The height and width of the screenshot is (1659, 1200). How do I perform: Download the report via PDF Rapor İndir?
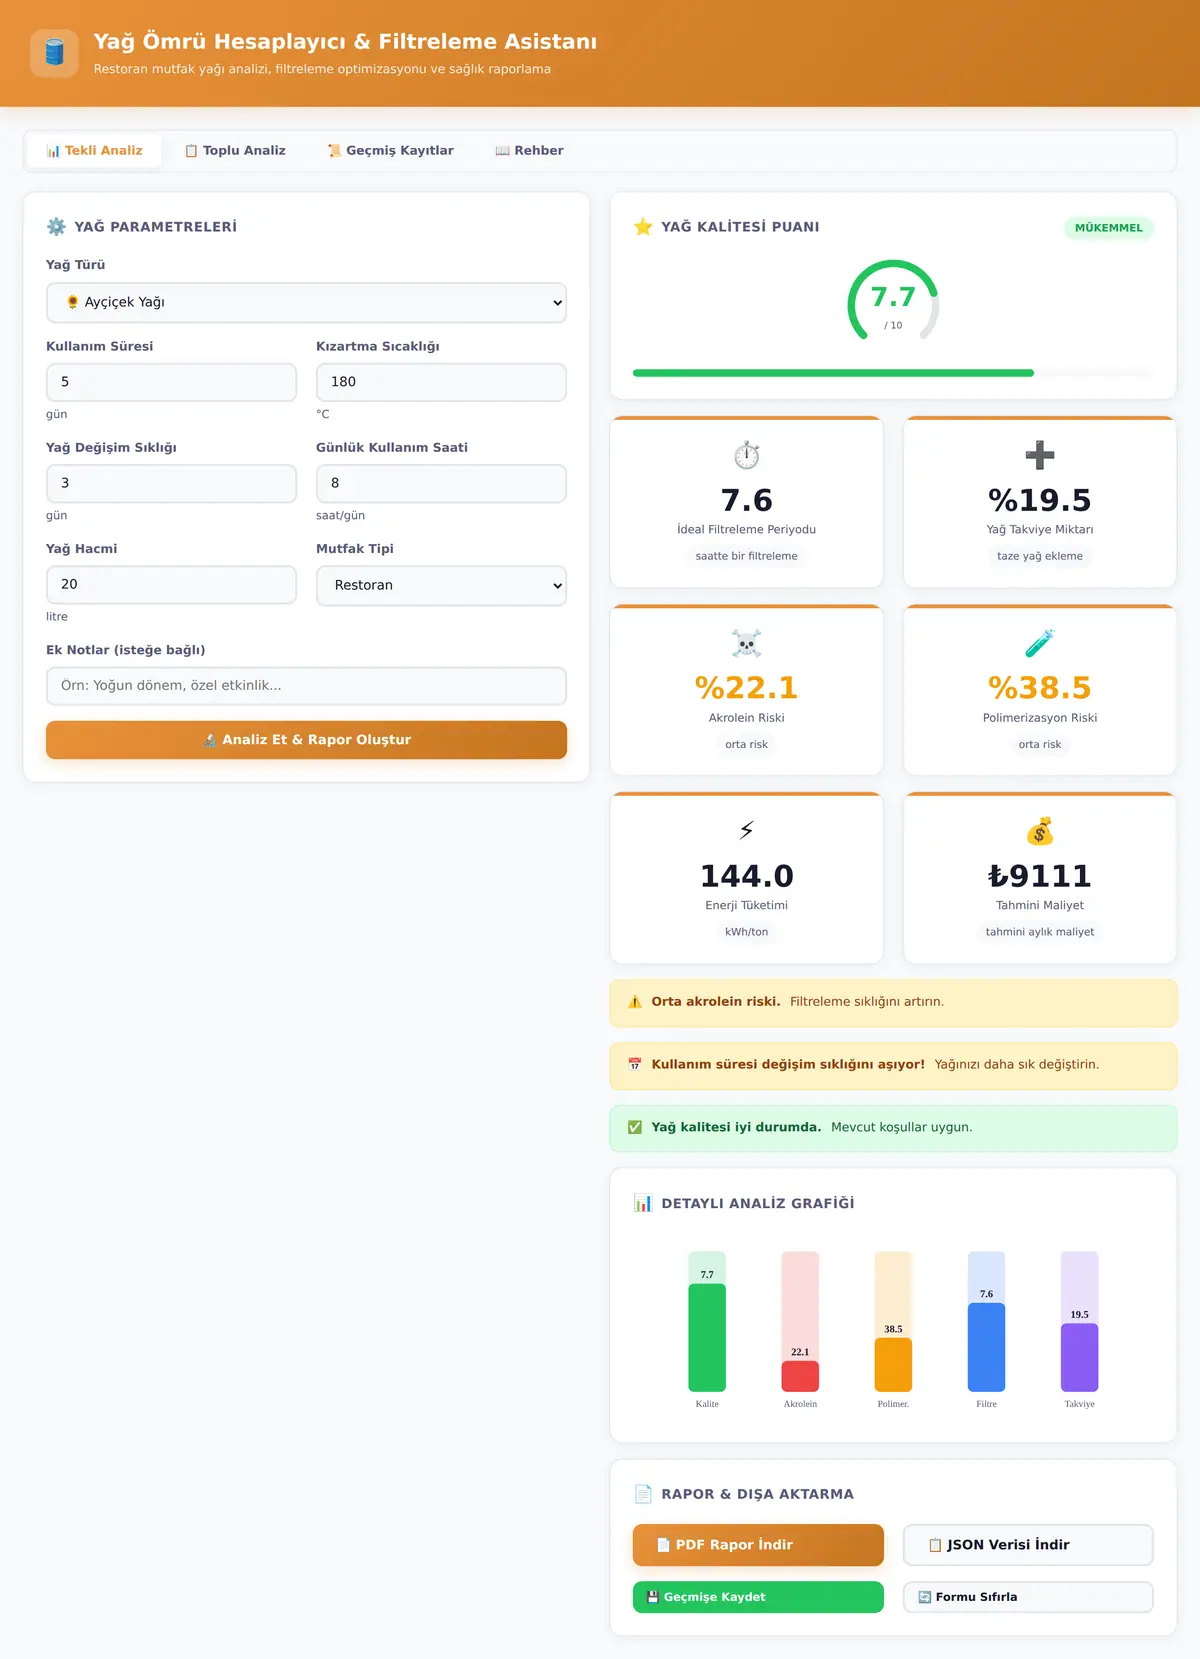(758, 1545)
